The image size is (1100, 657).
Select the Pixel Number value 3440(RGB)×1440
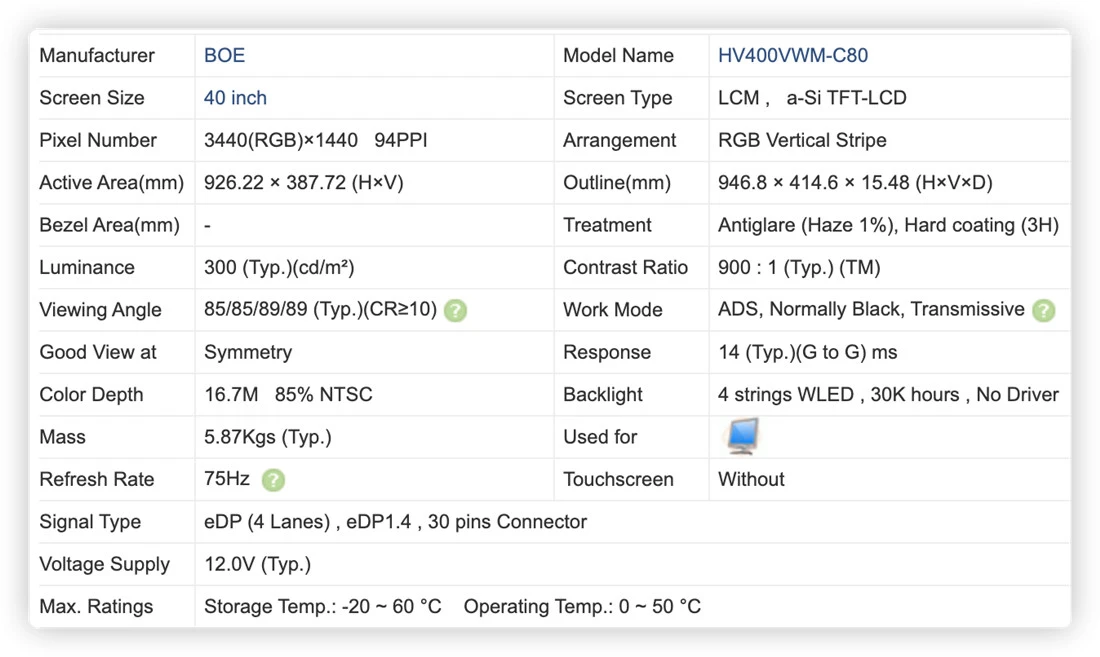coord(281,140)
